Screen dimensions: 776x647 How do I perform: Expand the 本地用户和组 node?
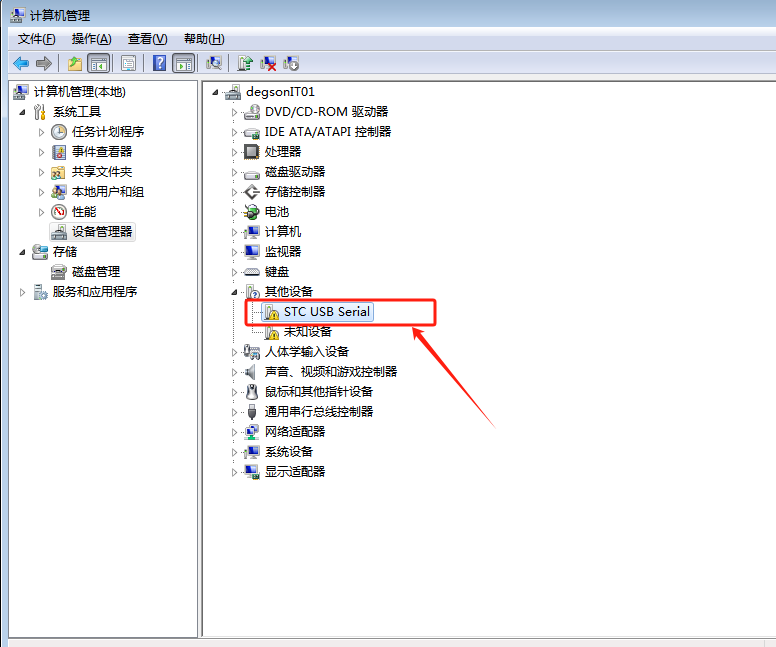point(41,192)
